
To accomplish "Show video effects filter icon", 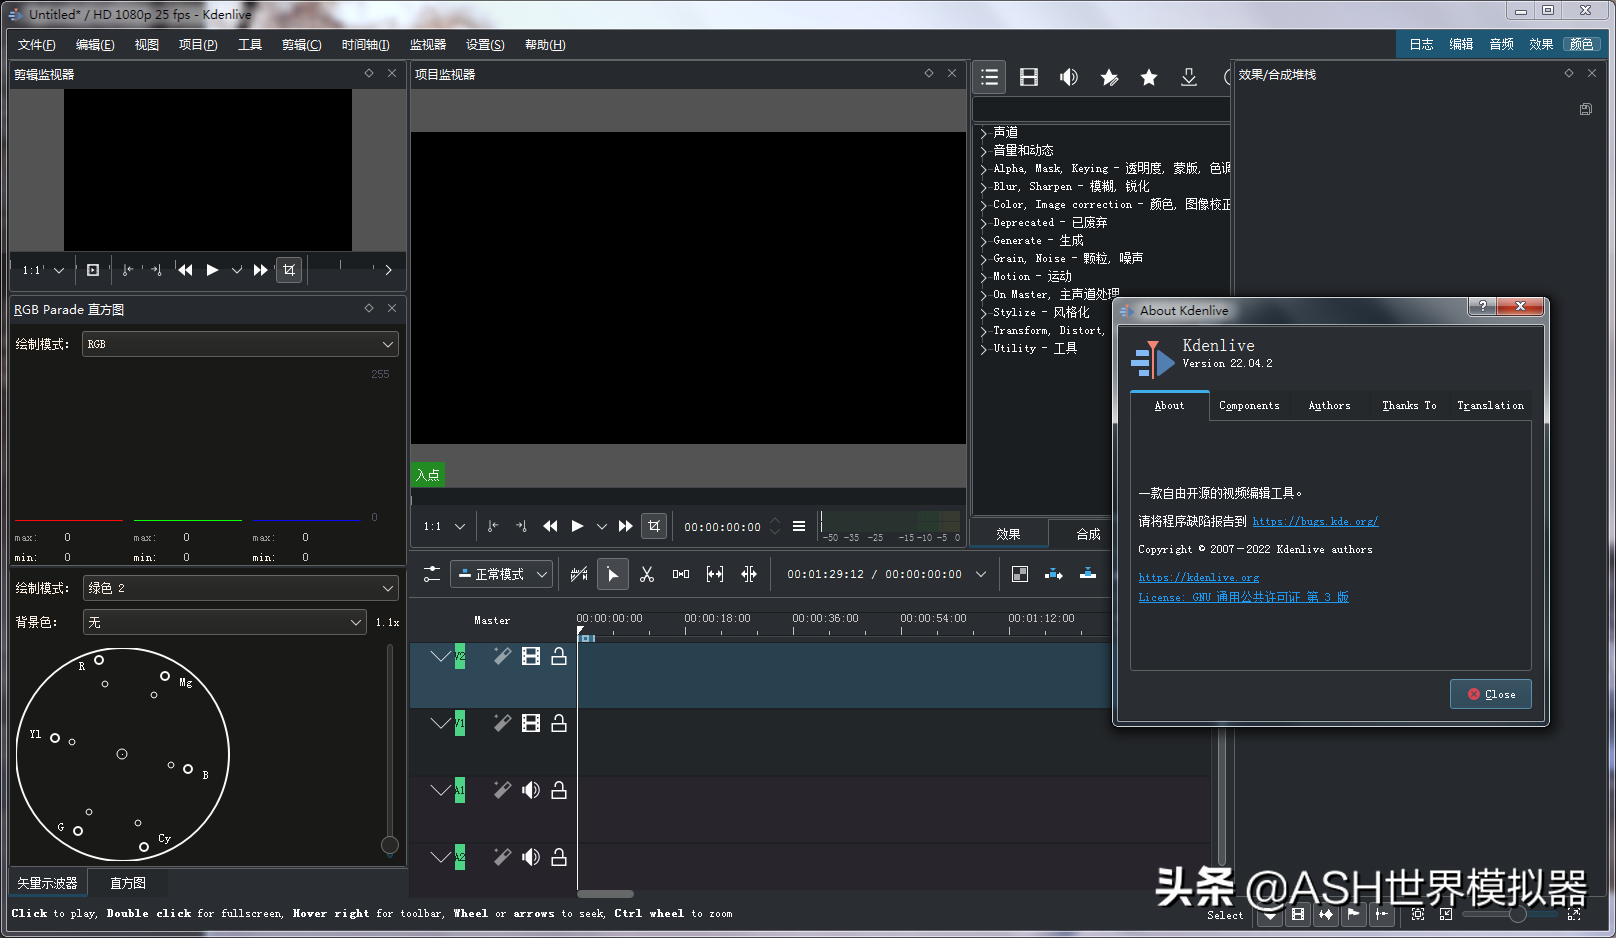I will [1029, 77].
